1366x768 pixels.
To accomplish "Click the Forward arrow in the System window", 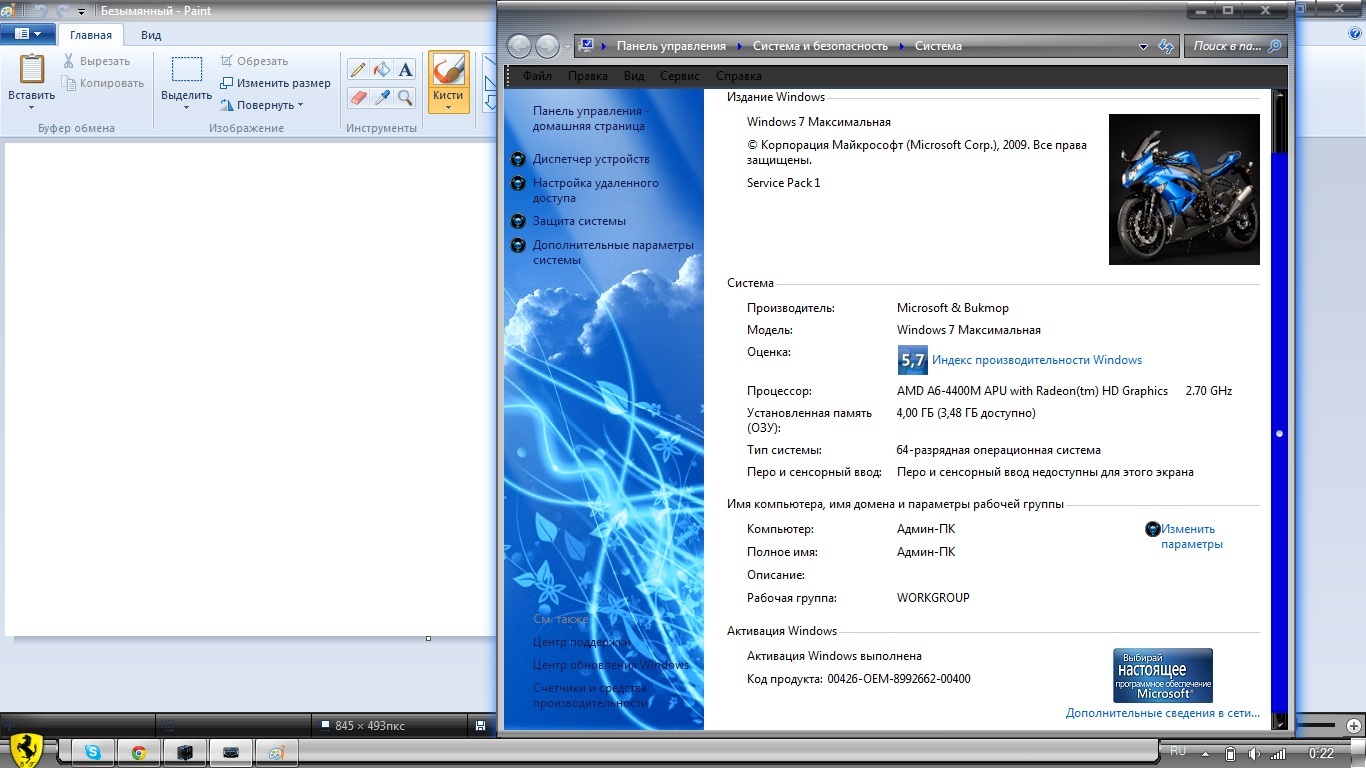I will (x=547, y=46).
